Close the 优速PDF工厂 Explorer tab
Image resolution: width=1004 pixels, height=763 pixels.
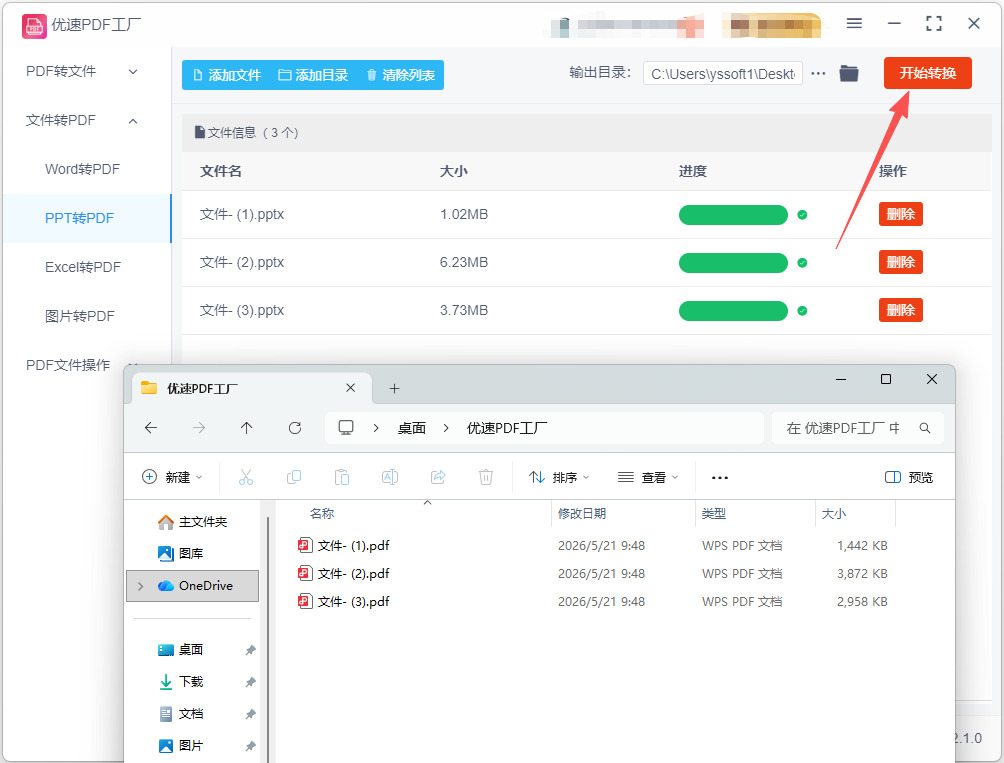(350, 388)
